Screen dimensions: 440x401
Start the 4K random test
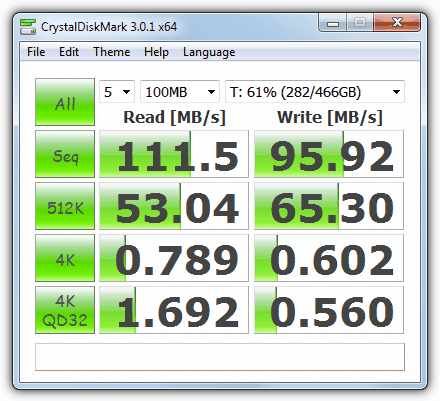(x=65, y=258)
